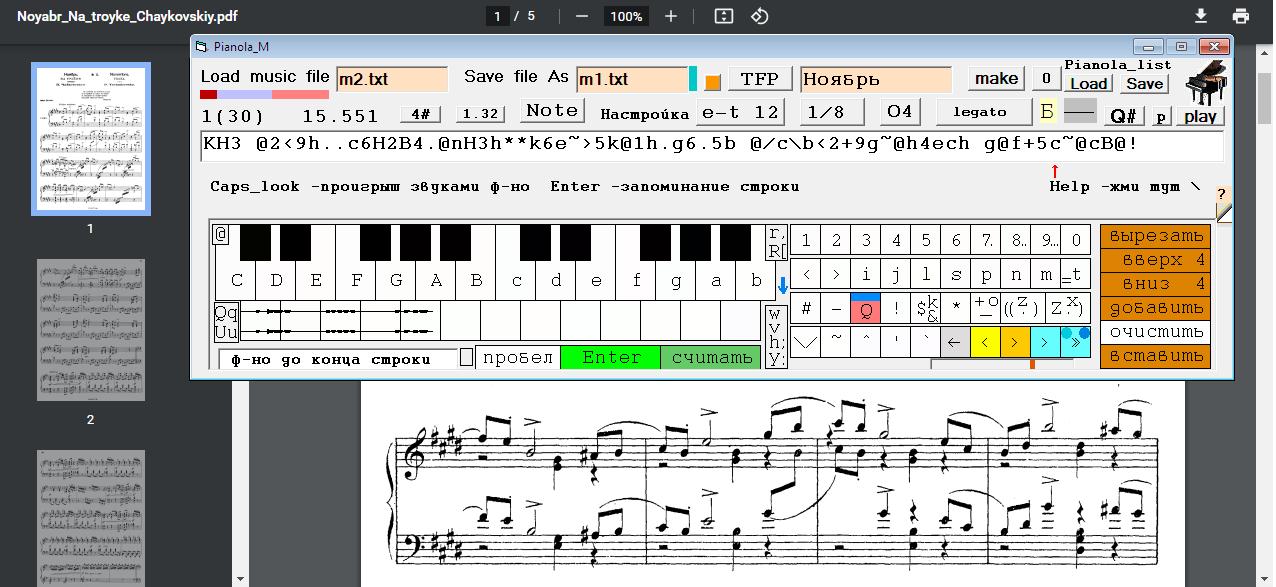Click the red Q key in symbol grid
The width and height of the screenshot is (1276, 587).
tap(865, 309)
